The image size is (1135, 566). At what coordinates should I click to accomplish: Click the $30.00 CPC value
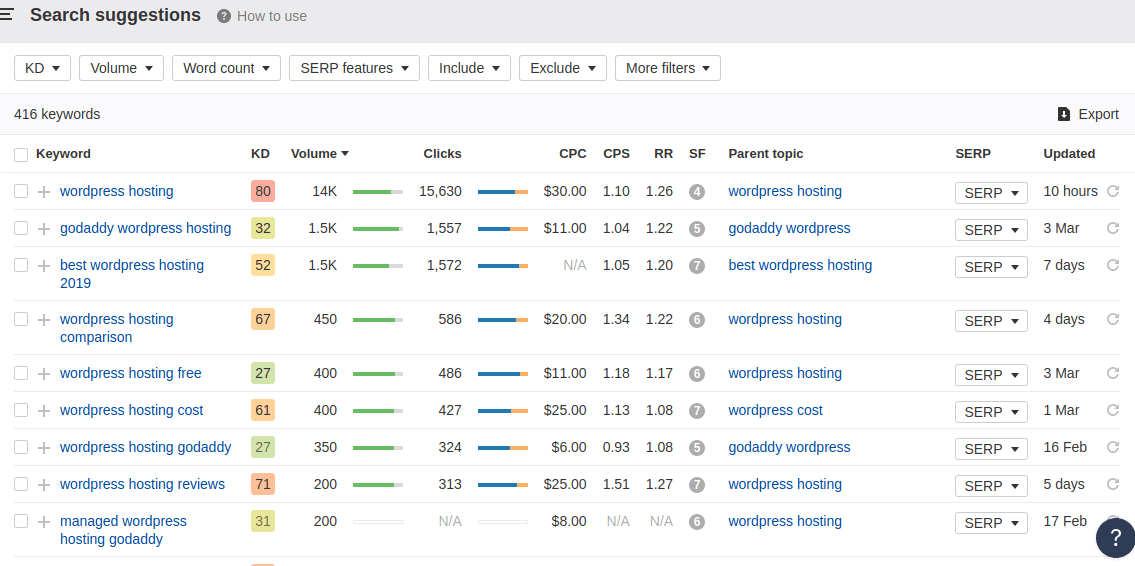(x=565, y=191)
